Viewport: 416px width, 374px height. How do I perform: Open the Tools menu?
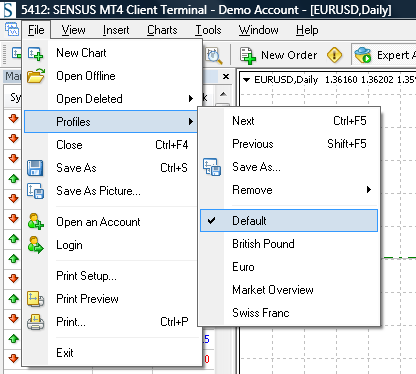[208, 30]
